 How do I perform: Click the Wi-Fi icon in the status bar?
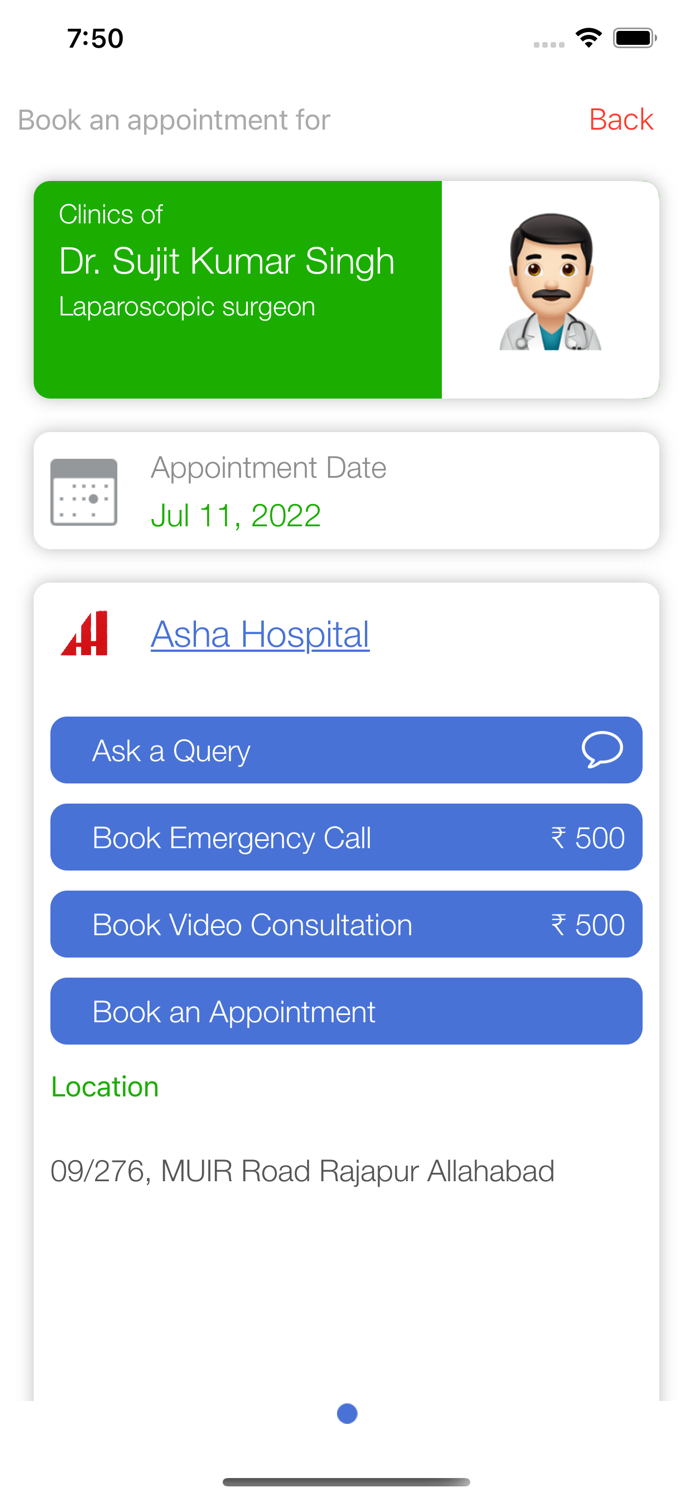tap(588, 36)
